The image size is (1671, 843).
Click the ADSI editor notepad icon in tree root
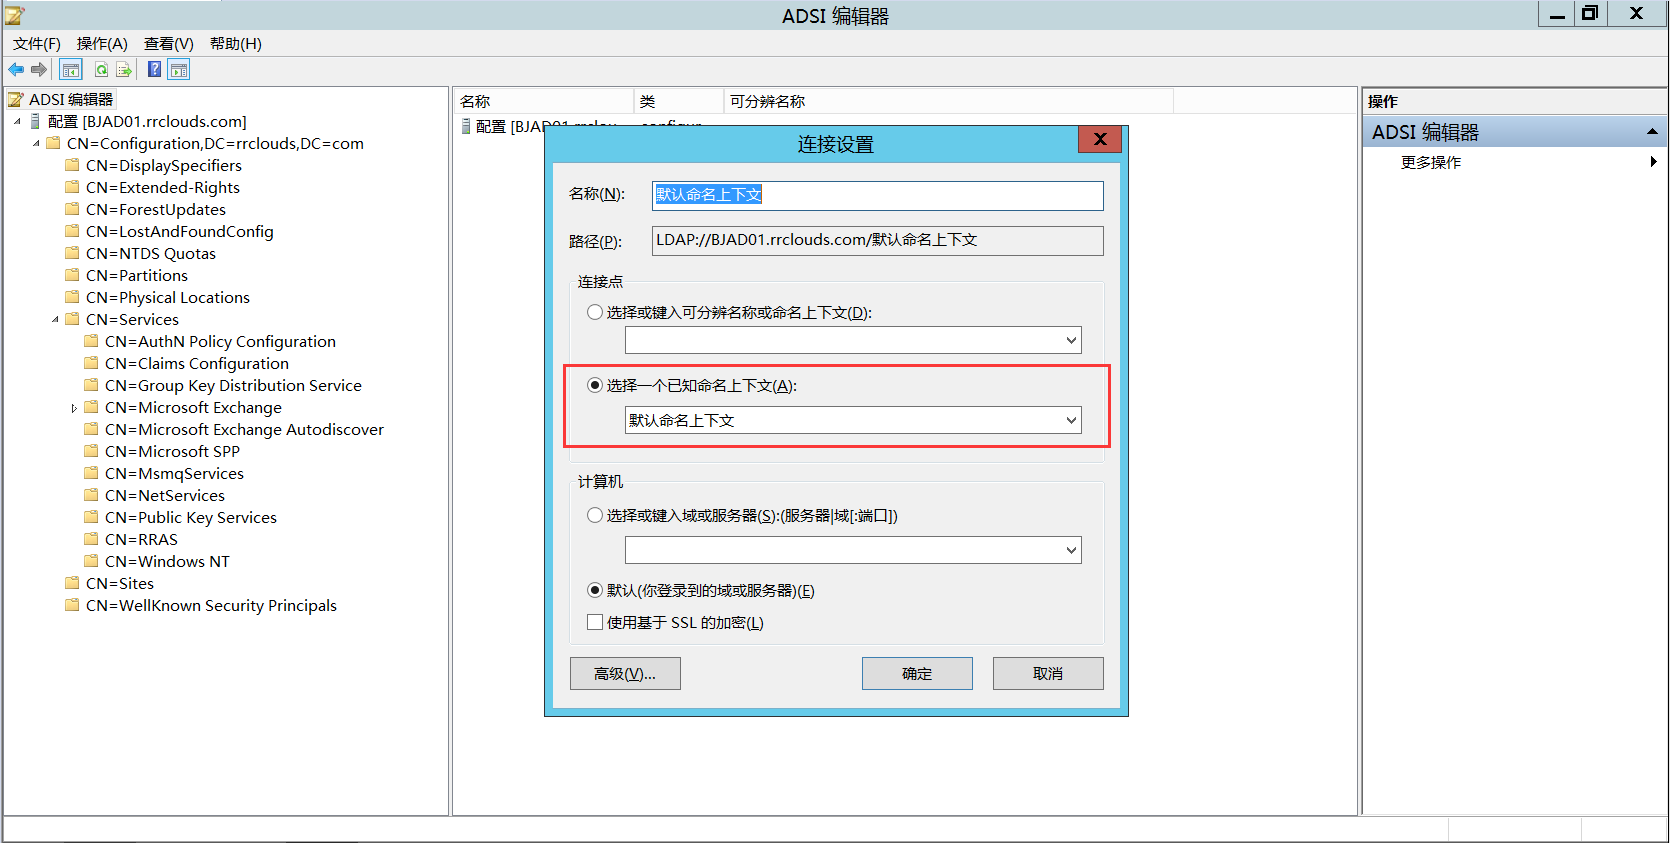pyautogui.click(x=16, y=99)
